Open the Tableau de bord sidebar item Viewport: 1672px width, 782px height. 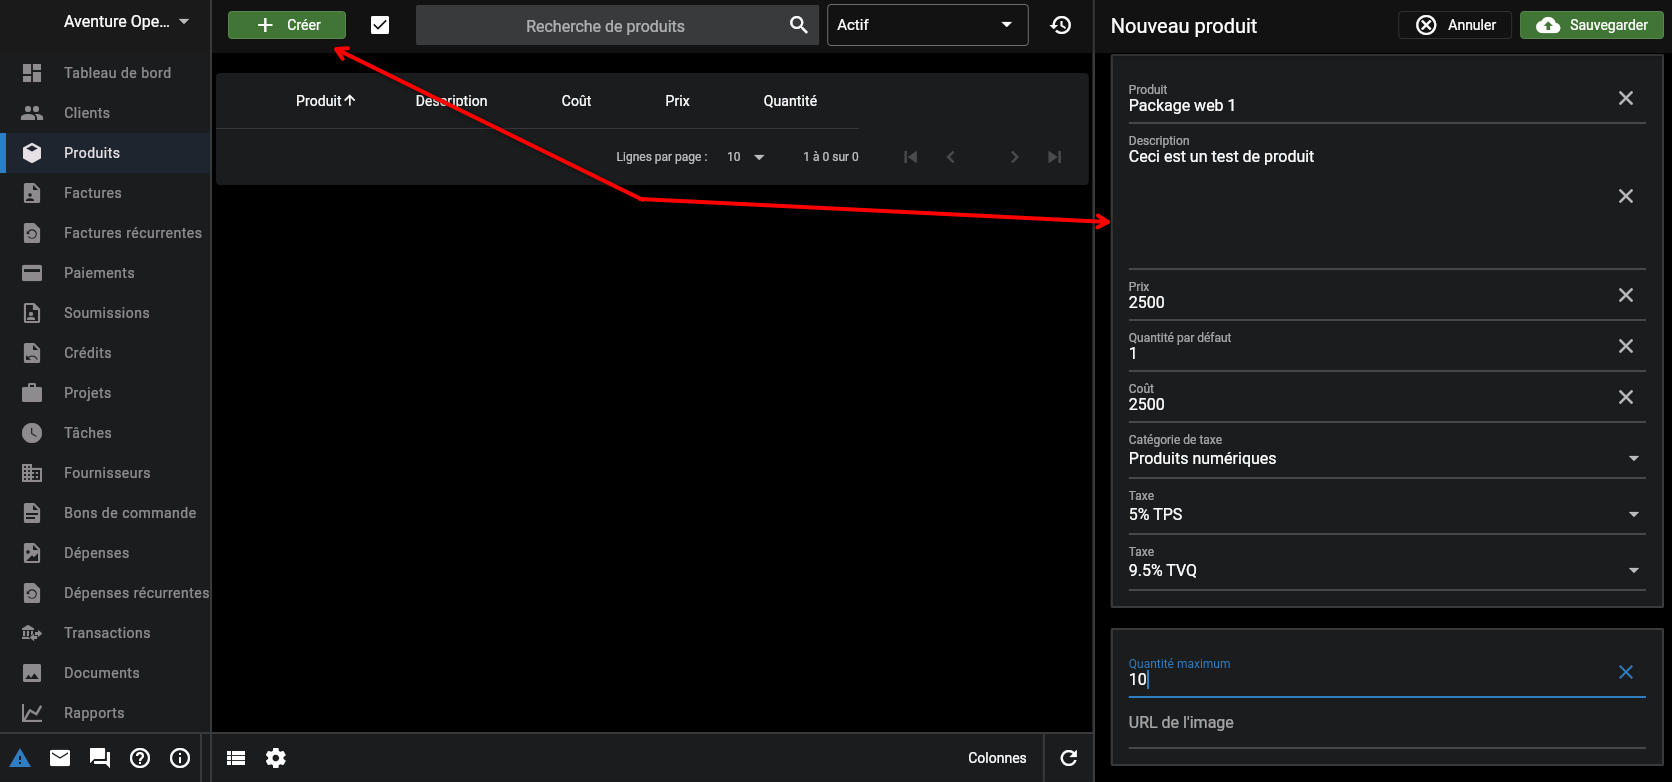pos(106,73)
